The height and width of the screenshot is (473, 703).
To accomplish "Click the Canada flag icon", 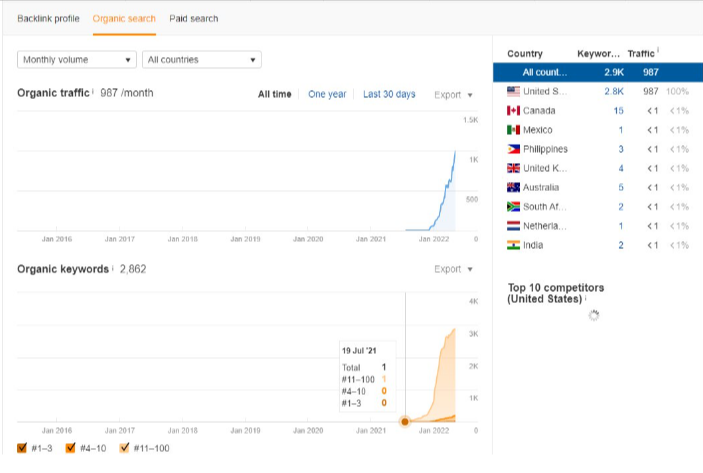I will point(514,111).
